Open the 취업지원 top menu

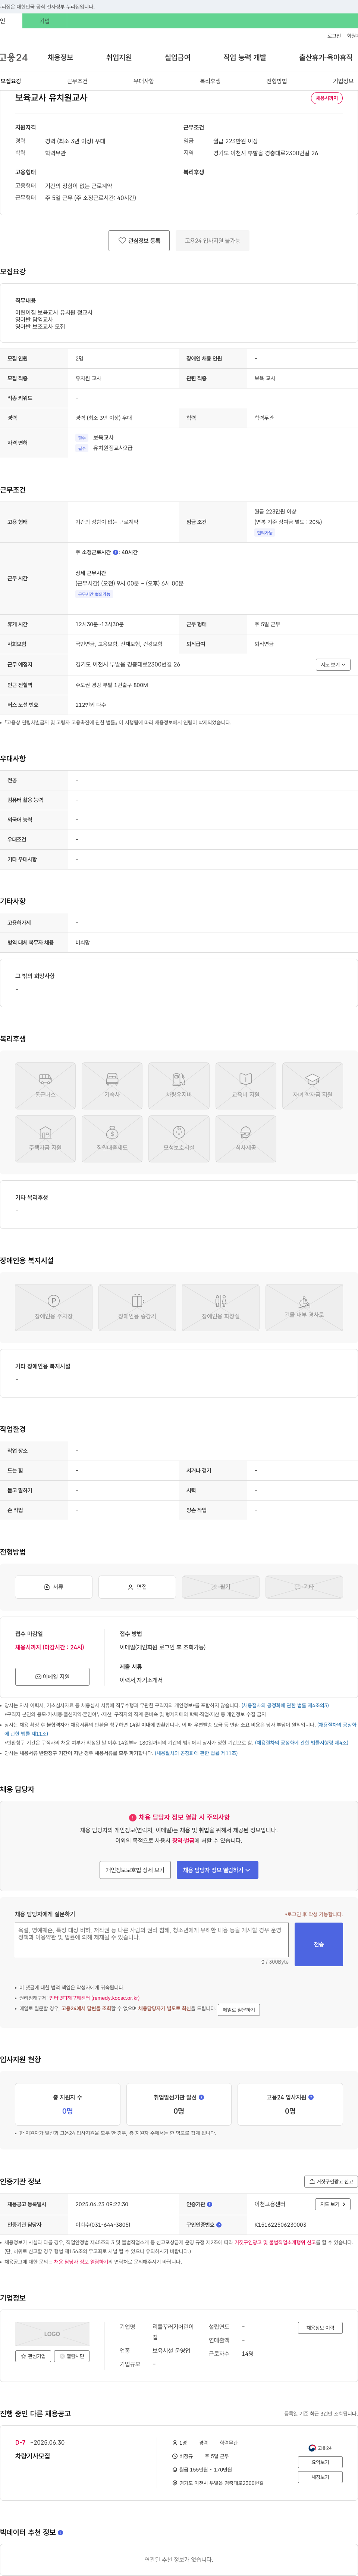click(119, 58)
